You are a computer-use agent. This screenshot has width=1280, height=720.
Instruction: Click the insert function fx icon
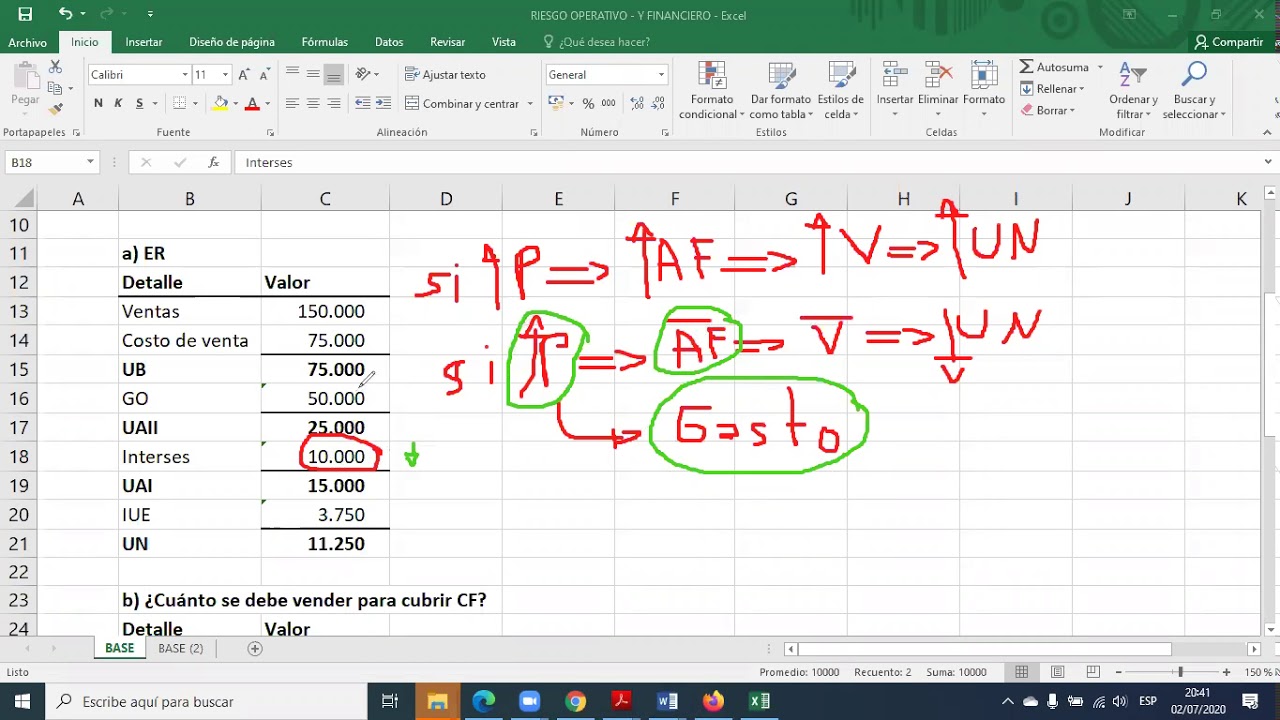coord(214,162)
